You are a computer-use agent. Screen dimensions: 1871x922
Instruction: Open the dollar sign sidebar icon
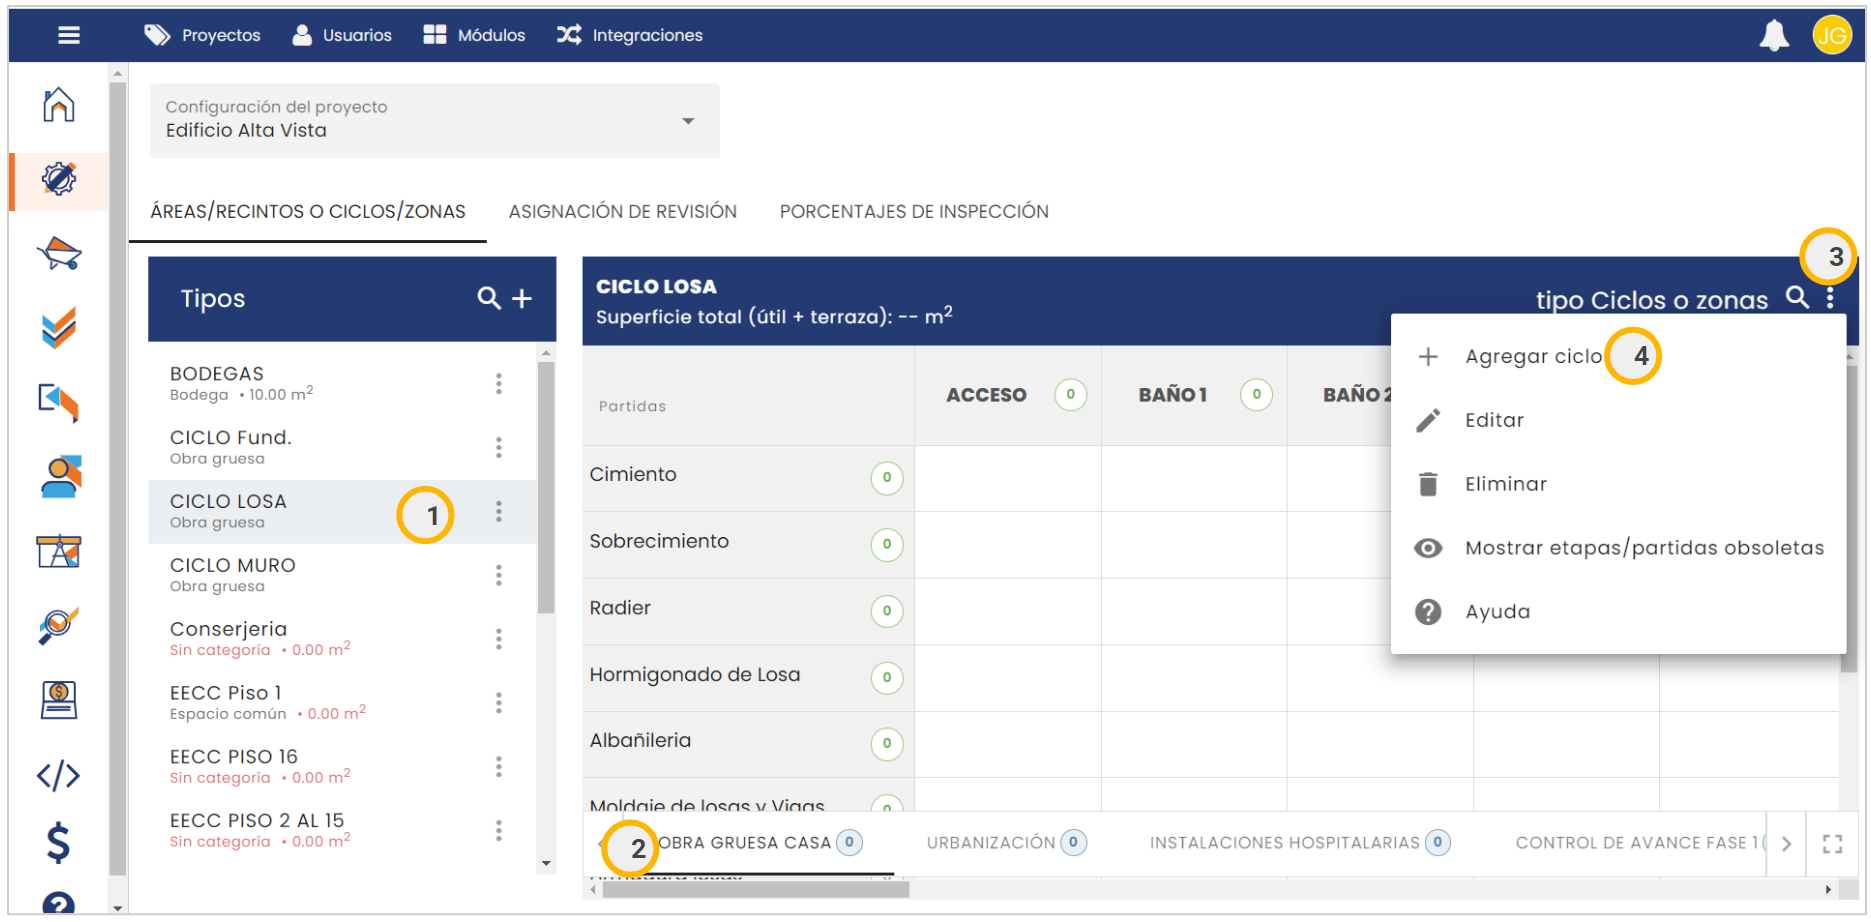(59, 842)
